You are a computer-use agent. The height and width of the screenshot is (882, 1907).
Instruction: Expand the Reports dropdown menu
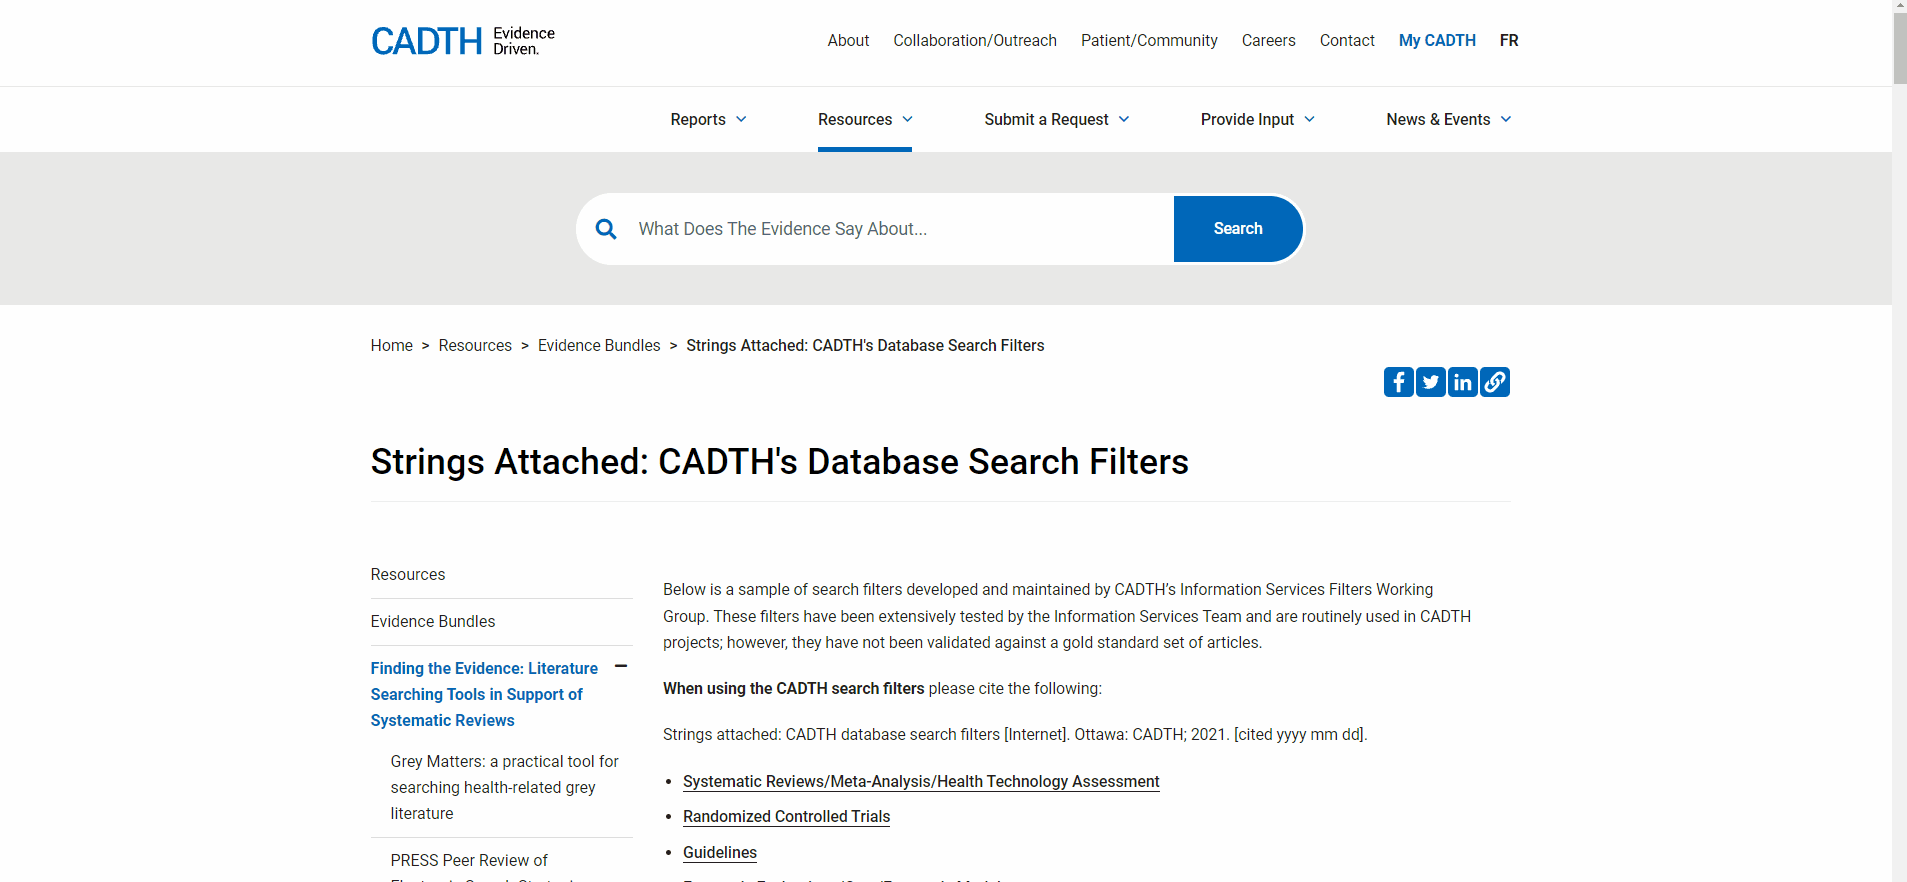pyautogui.click(x=708, y=119)
